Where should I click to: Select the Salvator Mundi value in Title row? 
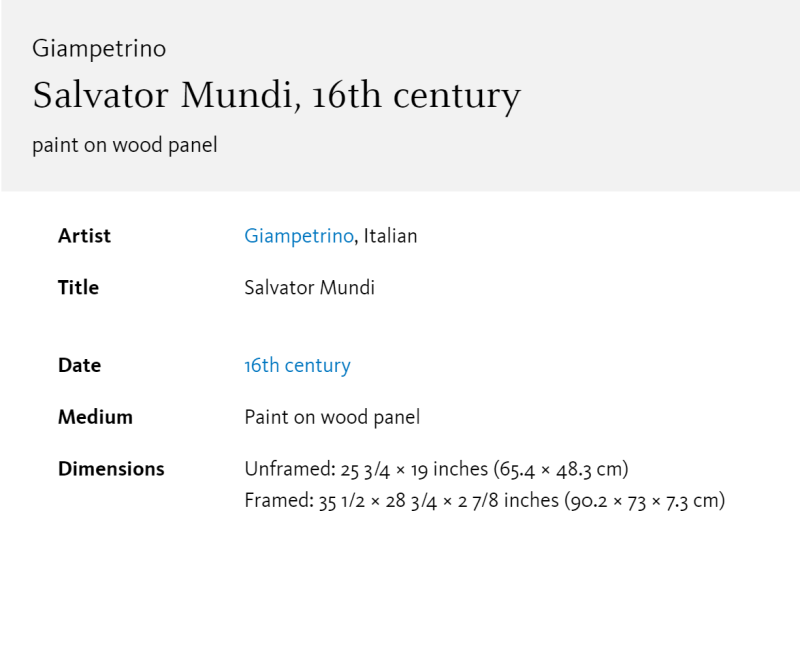tap(309, 288)
